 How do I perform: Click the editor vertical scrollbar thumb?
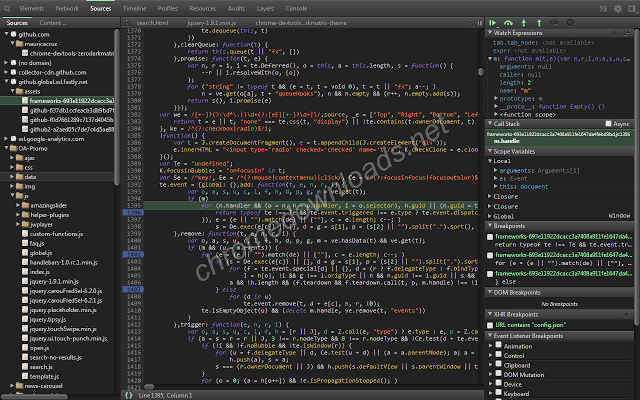[x=481, y=72]
